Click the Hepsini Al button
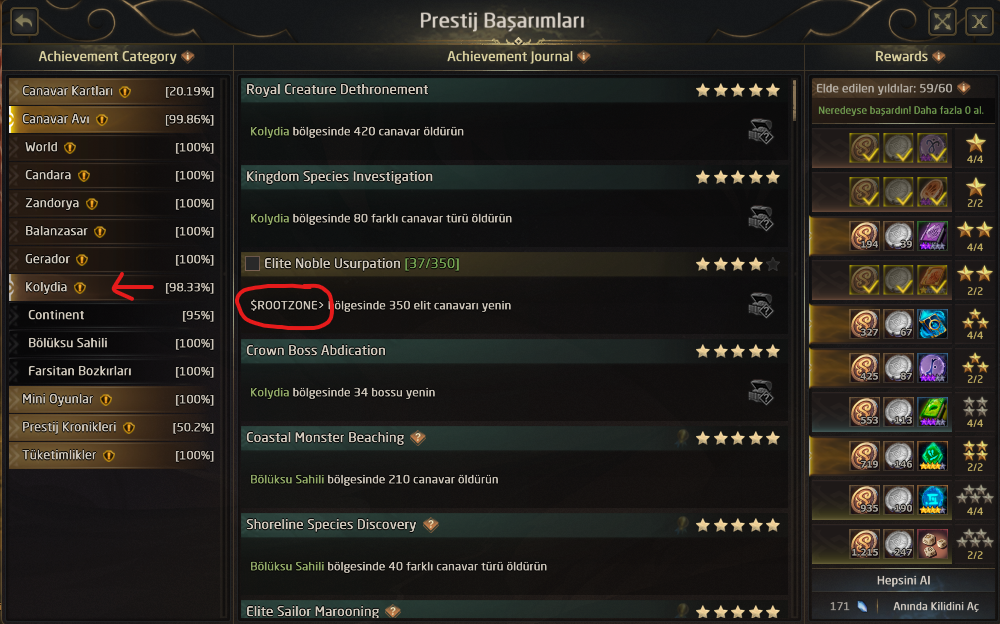The height and width of the screenshot is (624, 1000). pyautogui.click(x=901, y=581)
